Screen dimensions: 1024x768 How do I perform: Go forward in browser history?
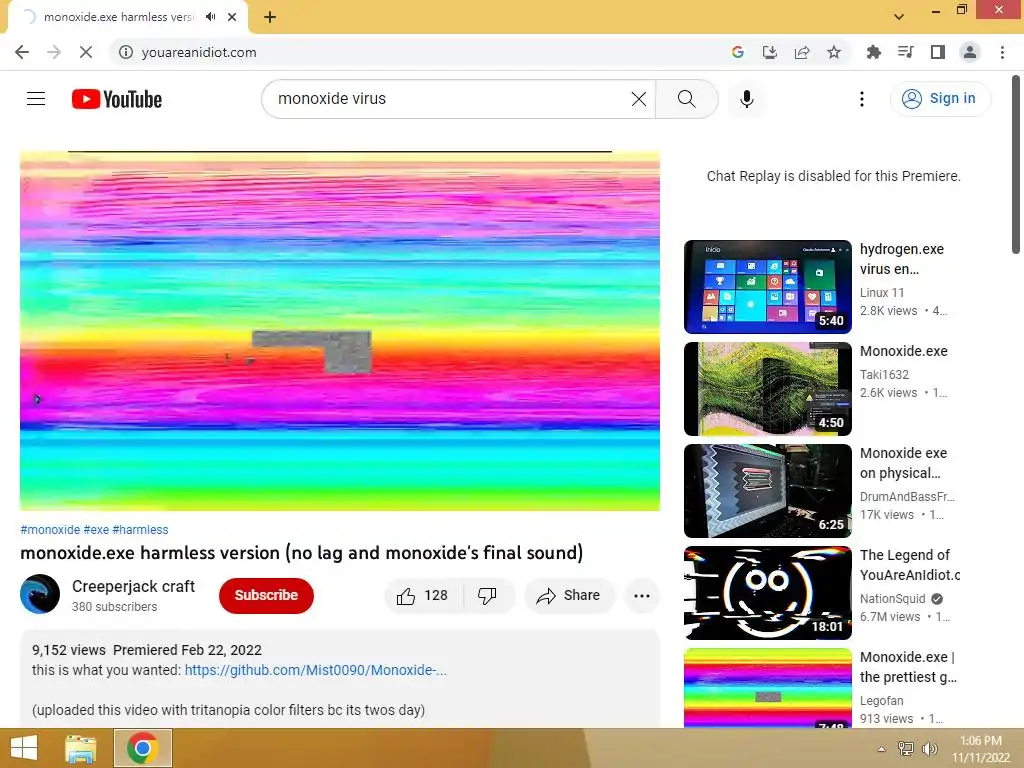pos(54,52)
